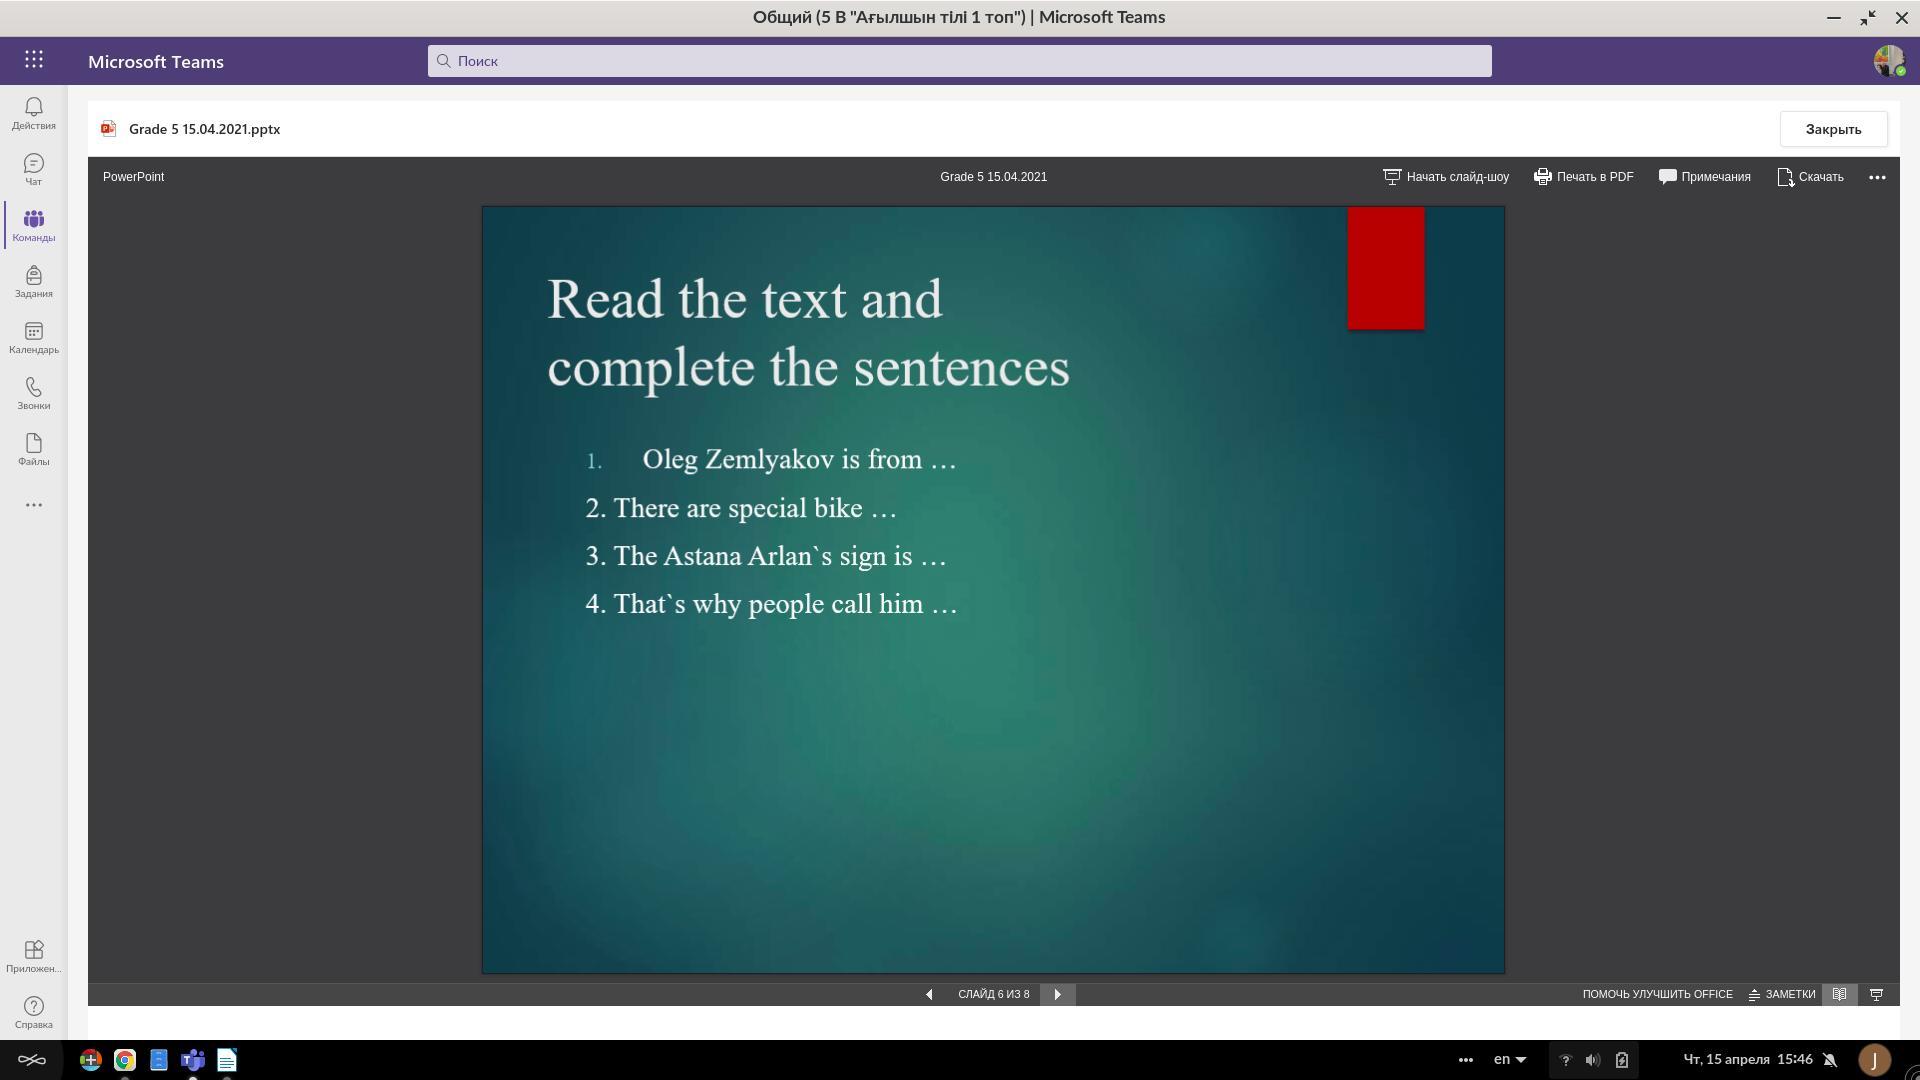Open Comments (Примечания) in toolbar
The image size is (1920, 1080).
[1704, 177]
